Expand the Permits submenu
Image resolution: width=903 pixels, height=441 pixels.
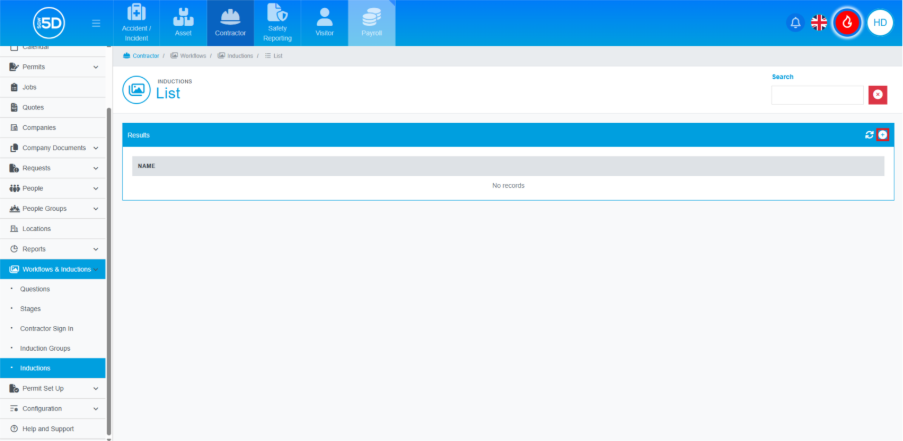tap(95, 67)
